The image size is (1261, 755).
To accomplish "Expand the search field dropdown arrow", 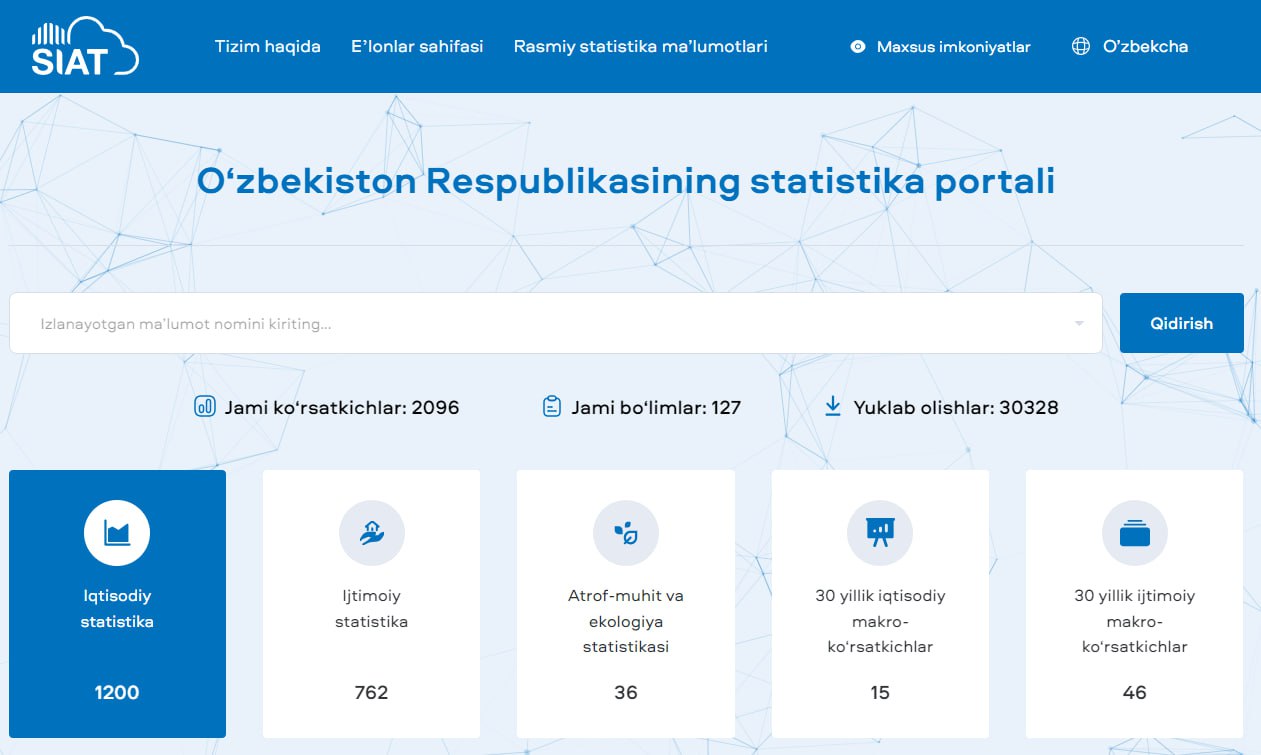I will pos(1079,323).
